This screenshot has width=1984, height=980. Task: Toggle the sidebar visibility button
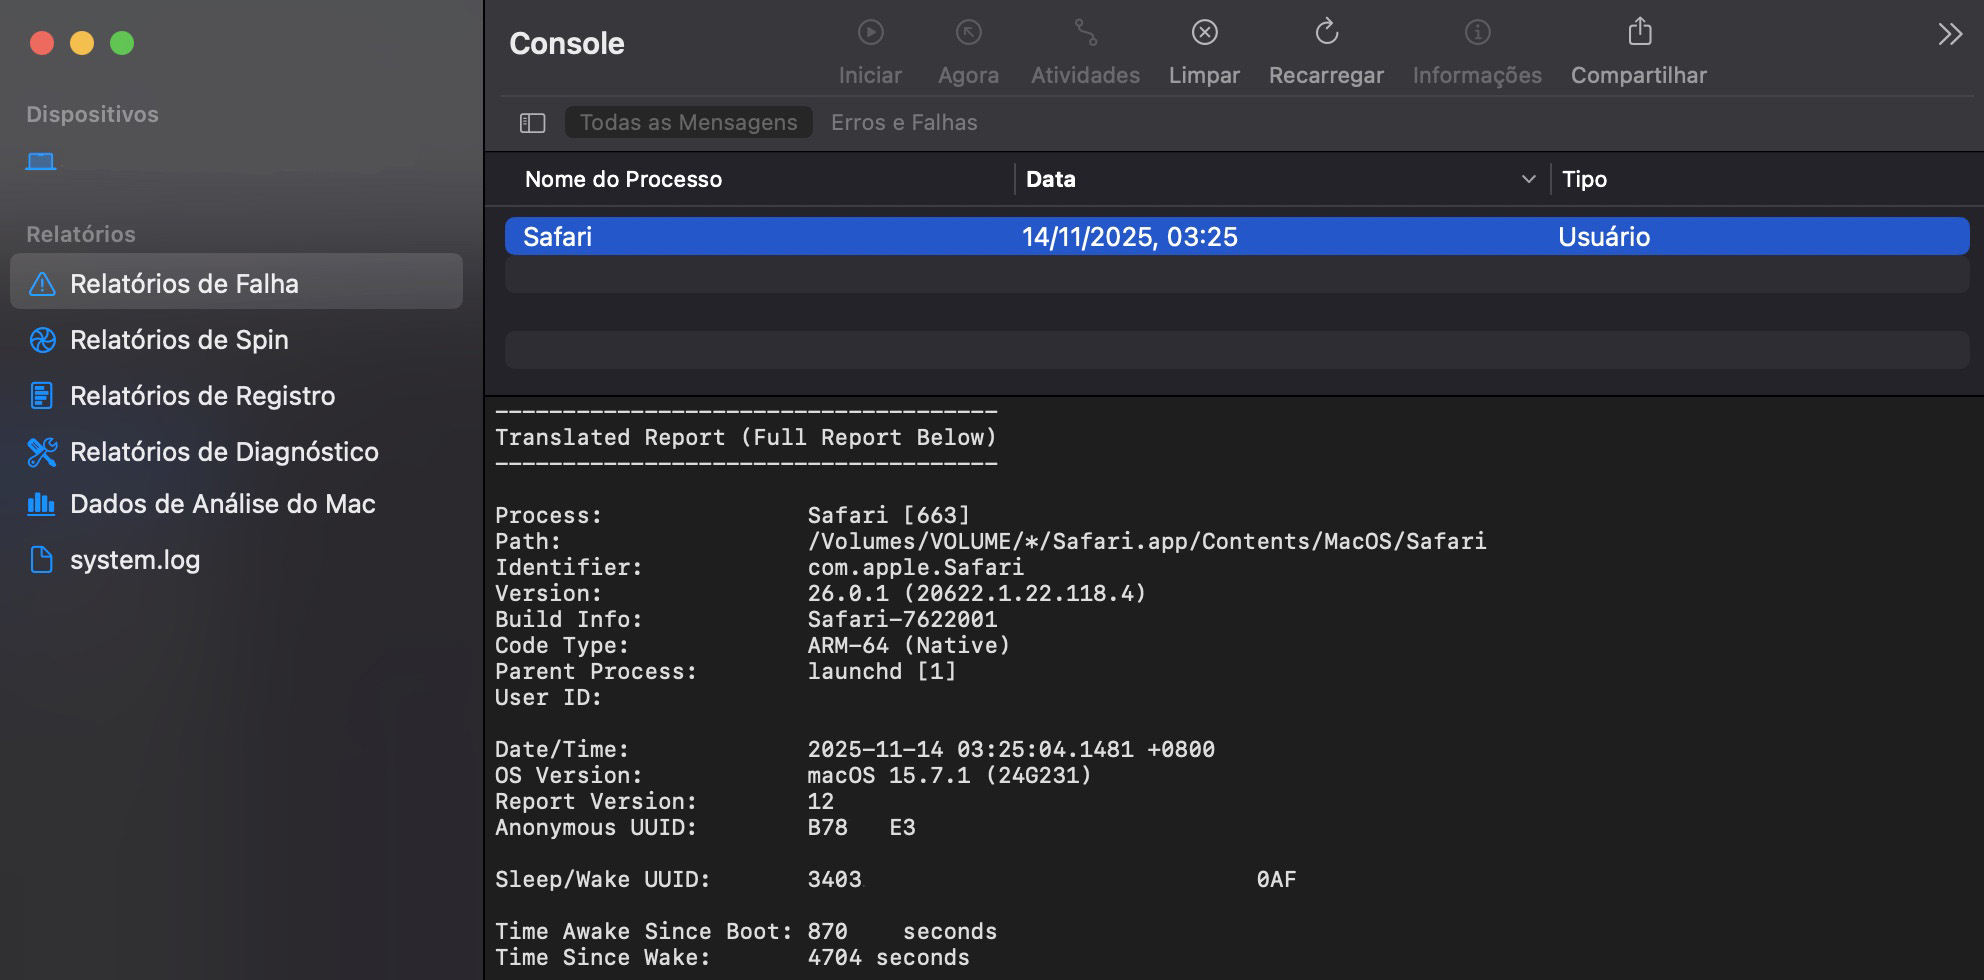pyautogui.click(x=531, y=122)
